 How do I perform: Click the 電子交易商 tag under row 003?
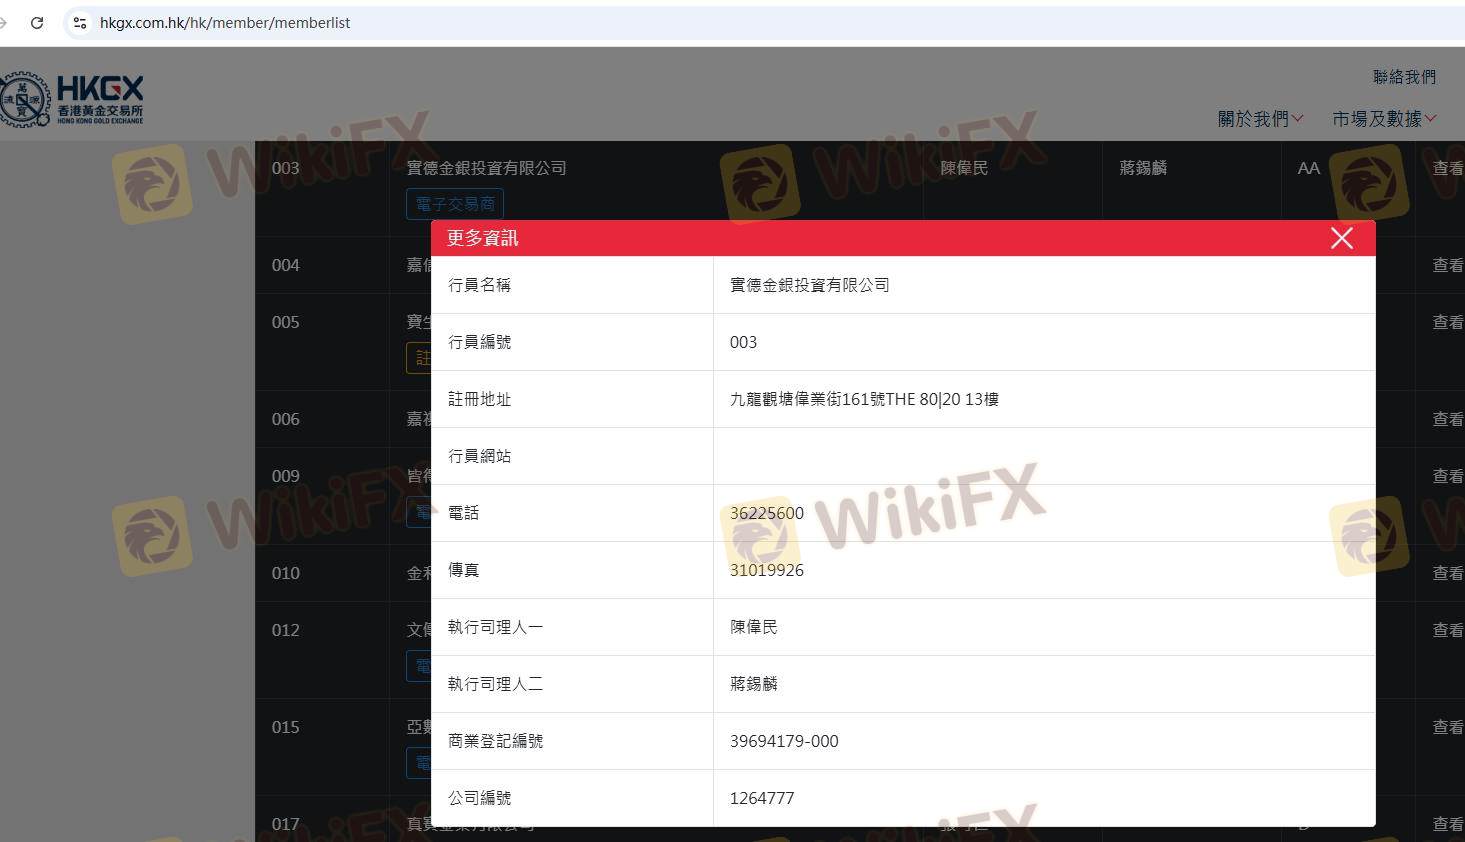(455, 204)
